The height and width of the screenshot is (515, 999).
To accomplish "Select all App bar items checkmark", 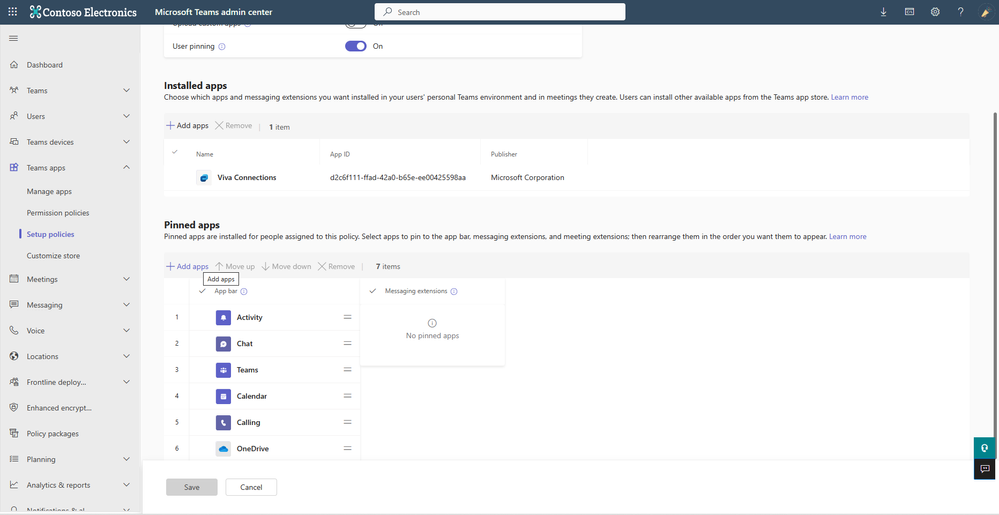I will 202,291.
